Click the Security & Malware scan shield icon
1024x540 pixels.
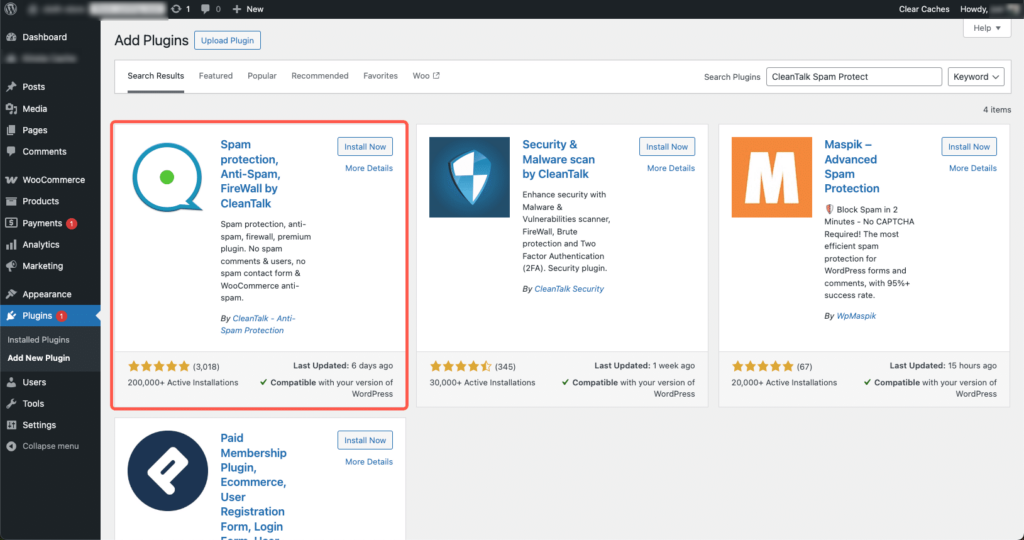click(469, 177)
